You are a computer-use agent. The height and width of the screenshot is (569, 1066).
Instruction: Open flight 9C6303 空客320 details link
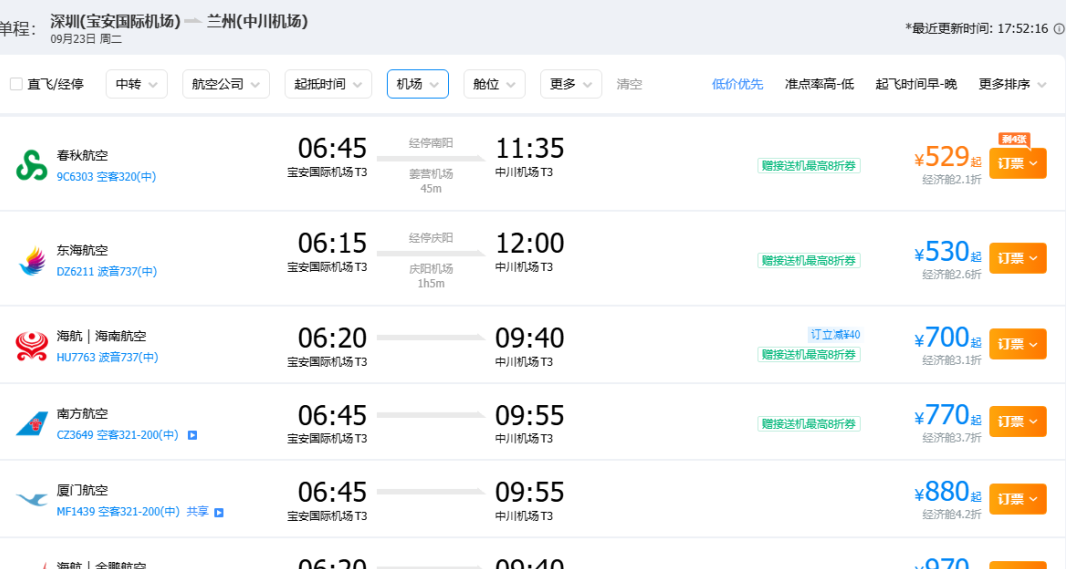[x=106, y=177]
